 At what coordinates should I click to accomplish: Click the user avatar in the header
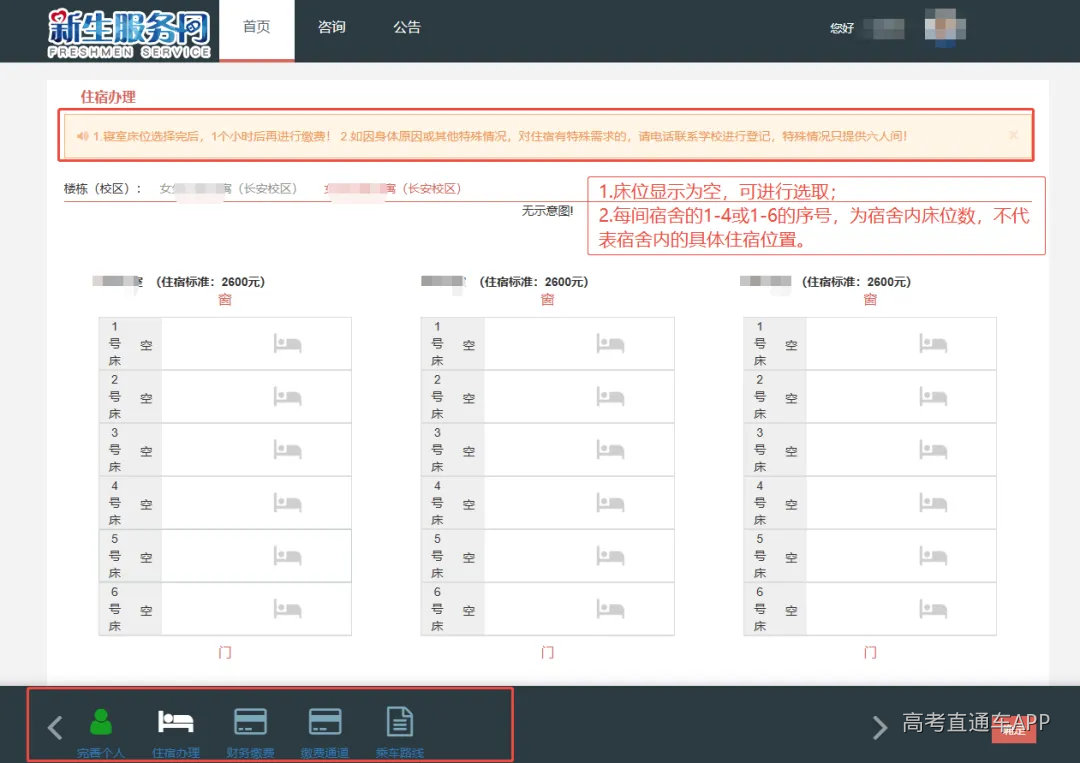click(945, 28)
